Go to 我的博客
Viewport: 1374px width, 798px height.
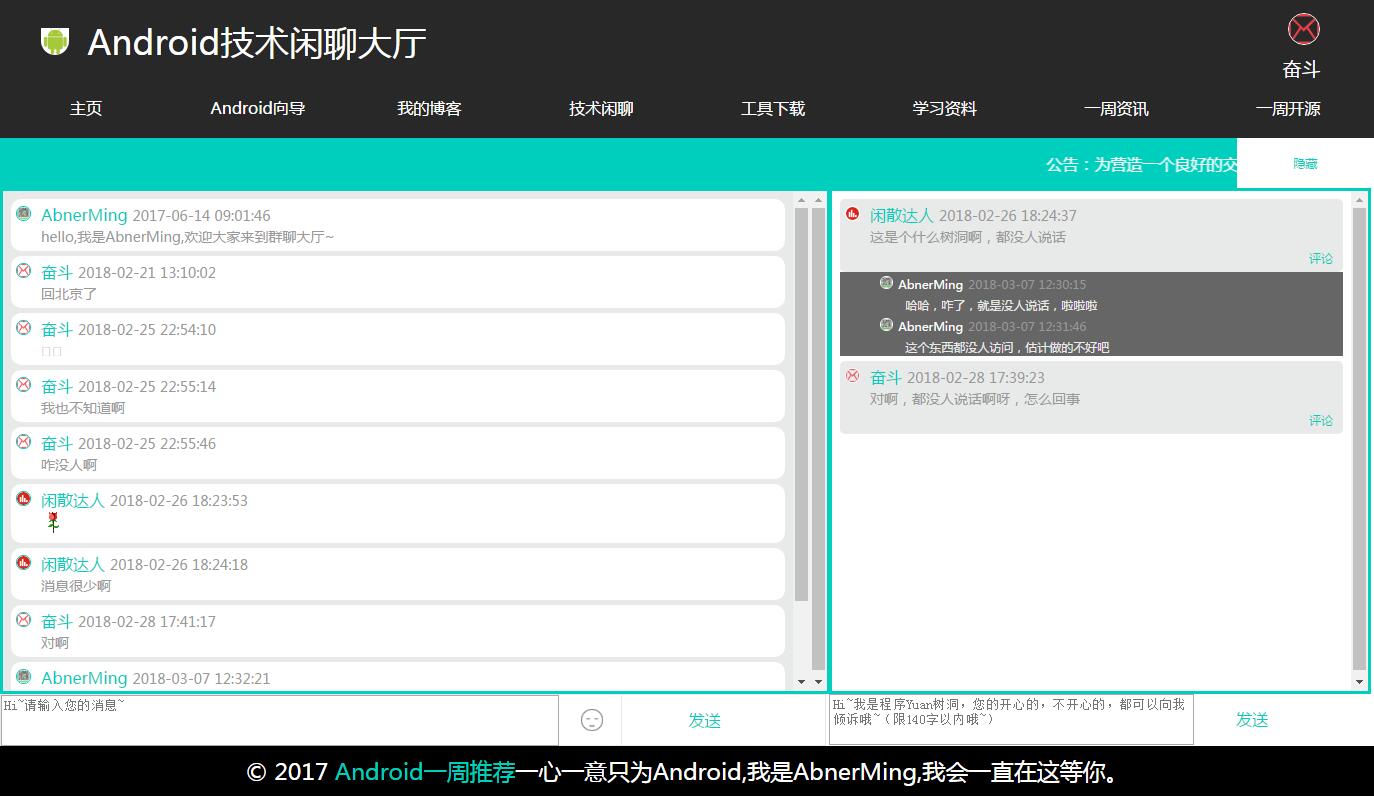click(429, 109)
